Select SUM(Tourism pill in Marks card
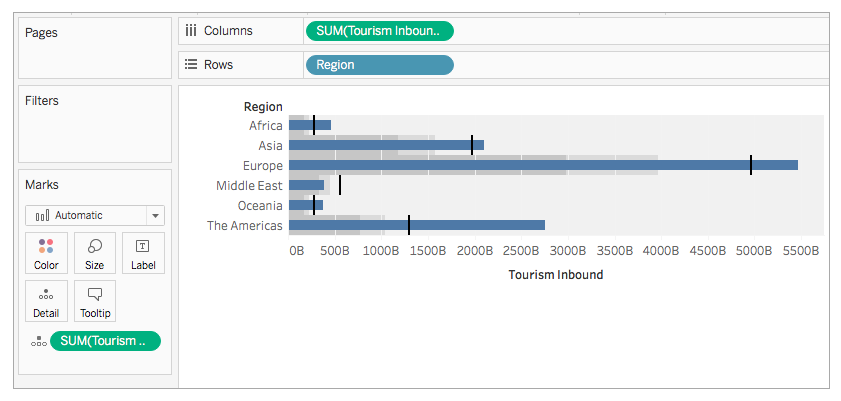The width and height of the screenshot is (841, 401). tap(105, 341)
